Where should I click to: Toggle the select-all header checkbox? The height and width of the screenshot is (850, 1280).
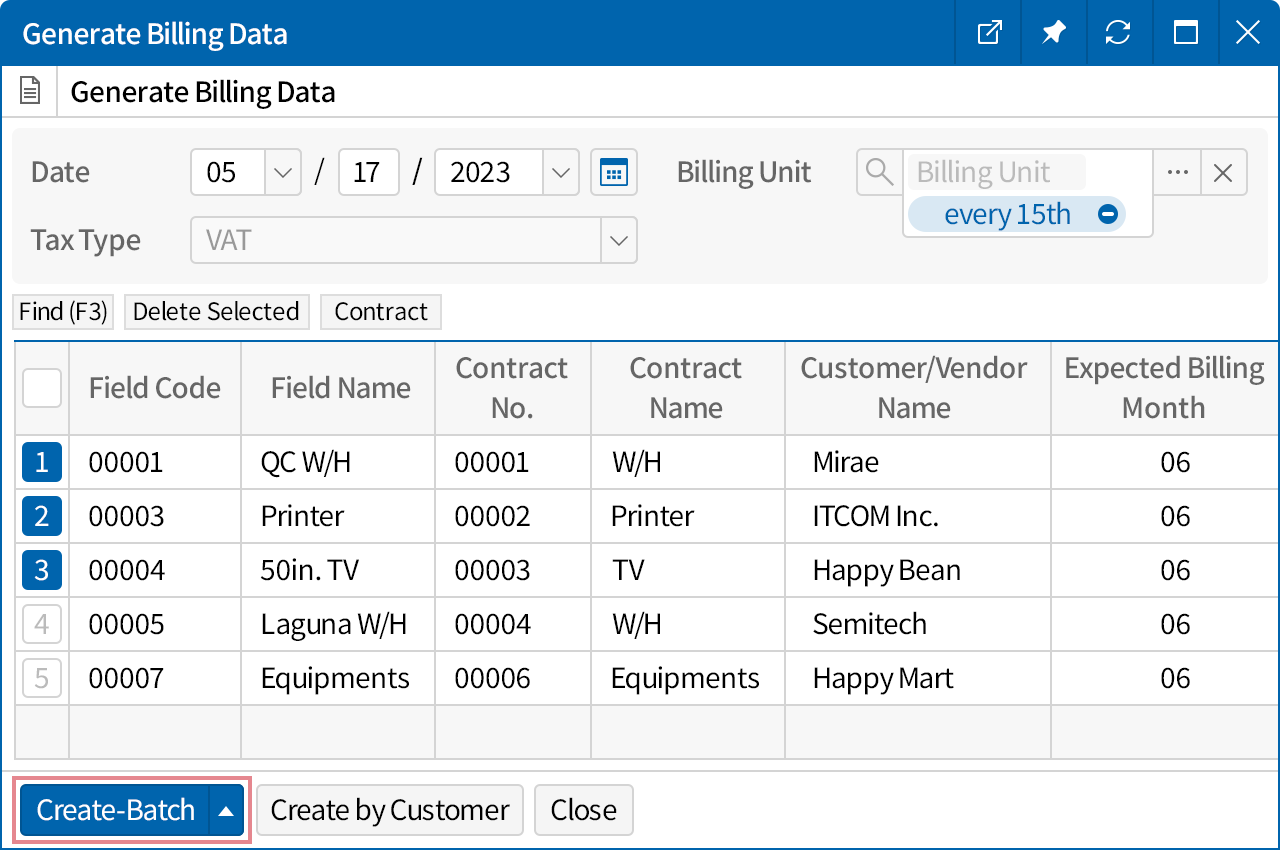[42, 388]
